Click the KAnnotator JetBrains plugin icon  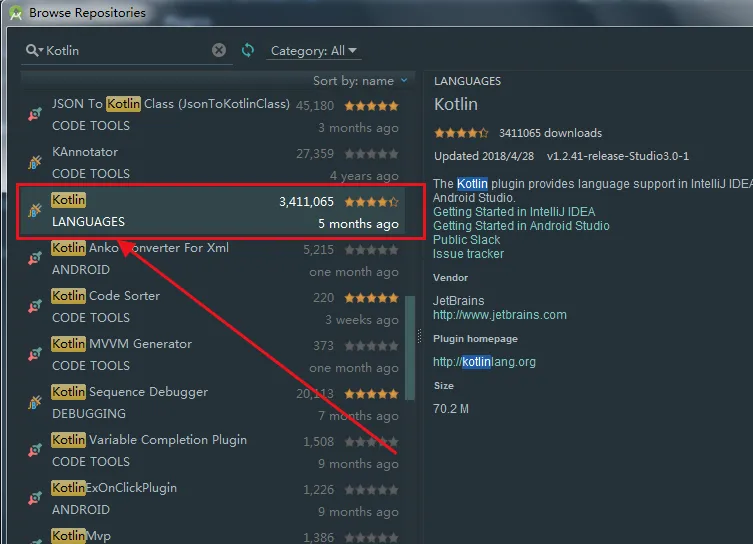click(x=35, y=162)
